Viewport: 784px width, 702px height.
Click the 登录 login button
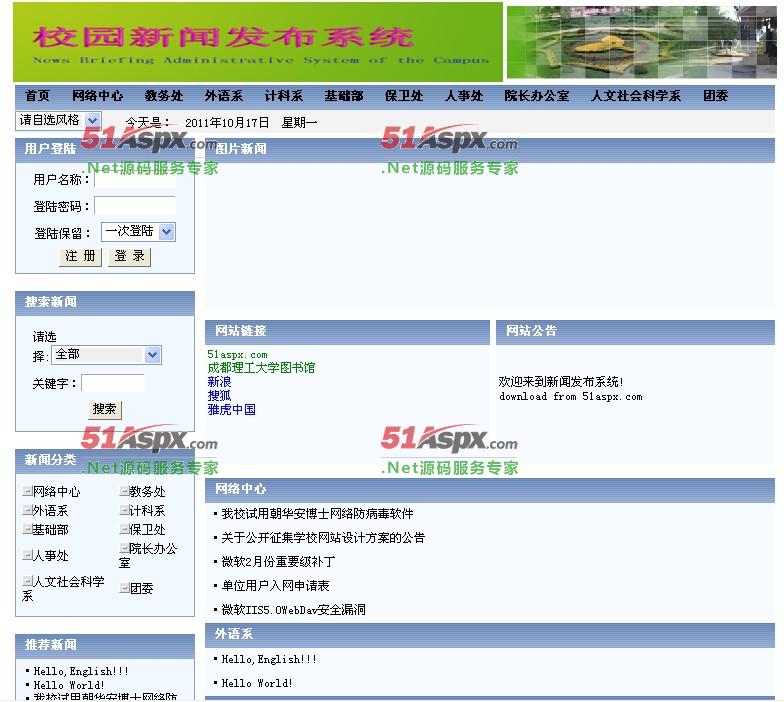point(130,256)
